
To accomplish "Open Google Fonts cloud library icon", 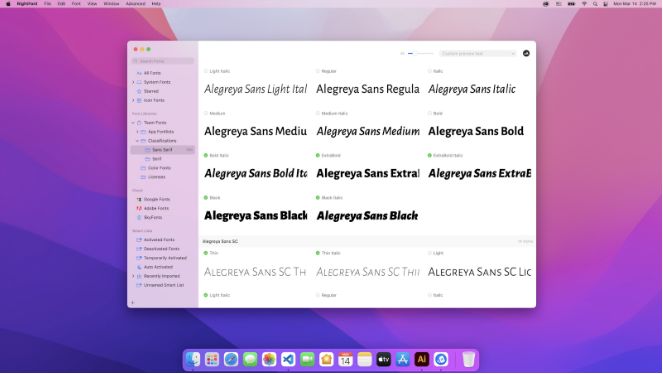I will [x=139, y=199].
